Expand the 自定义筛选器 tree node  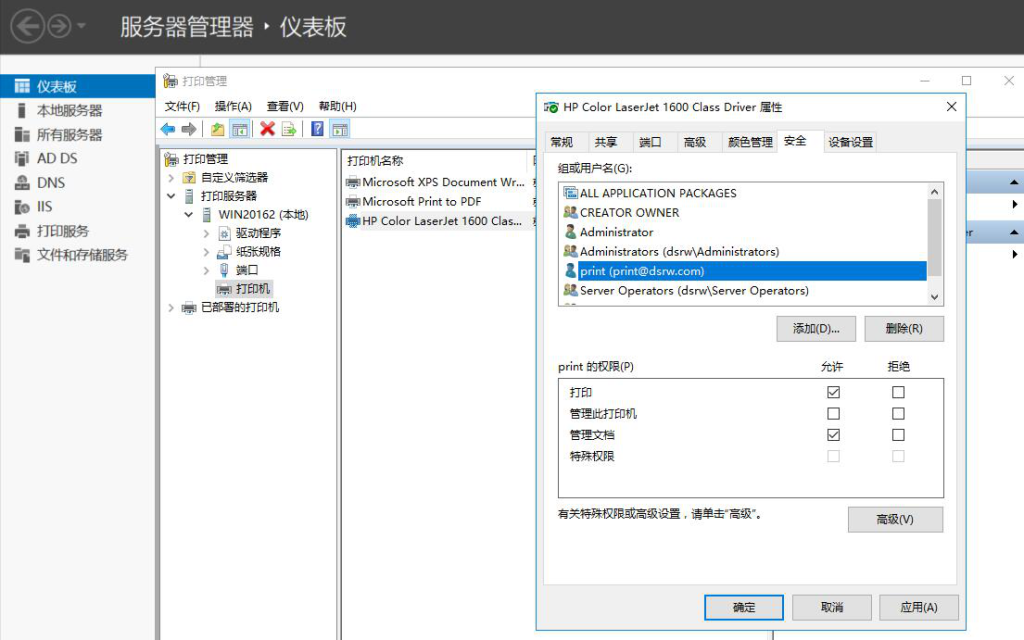pos(171,178)
